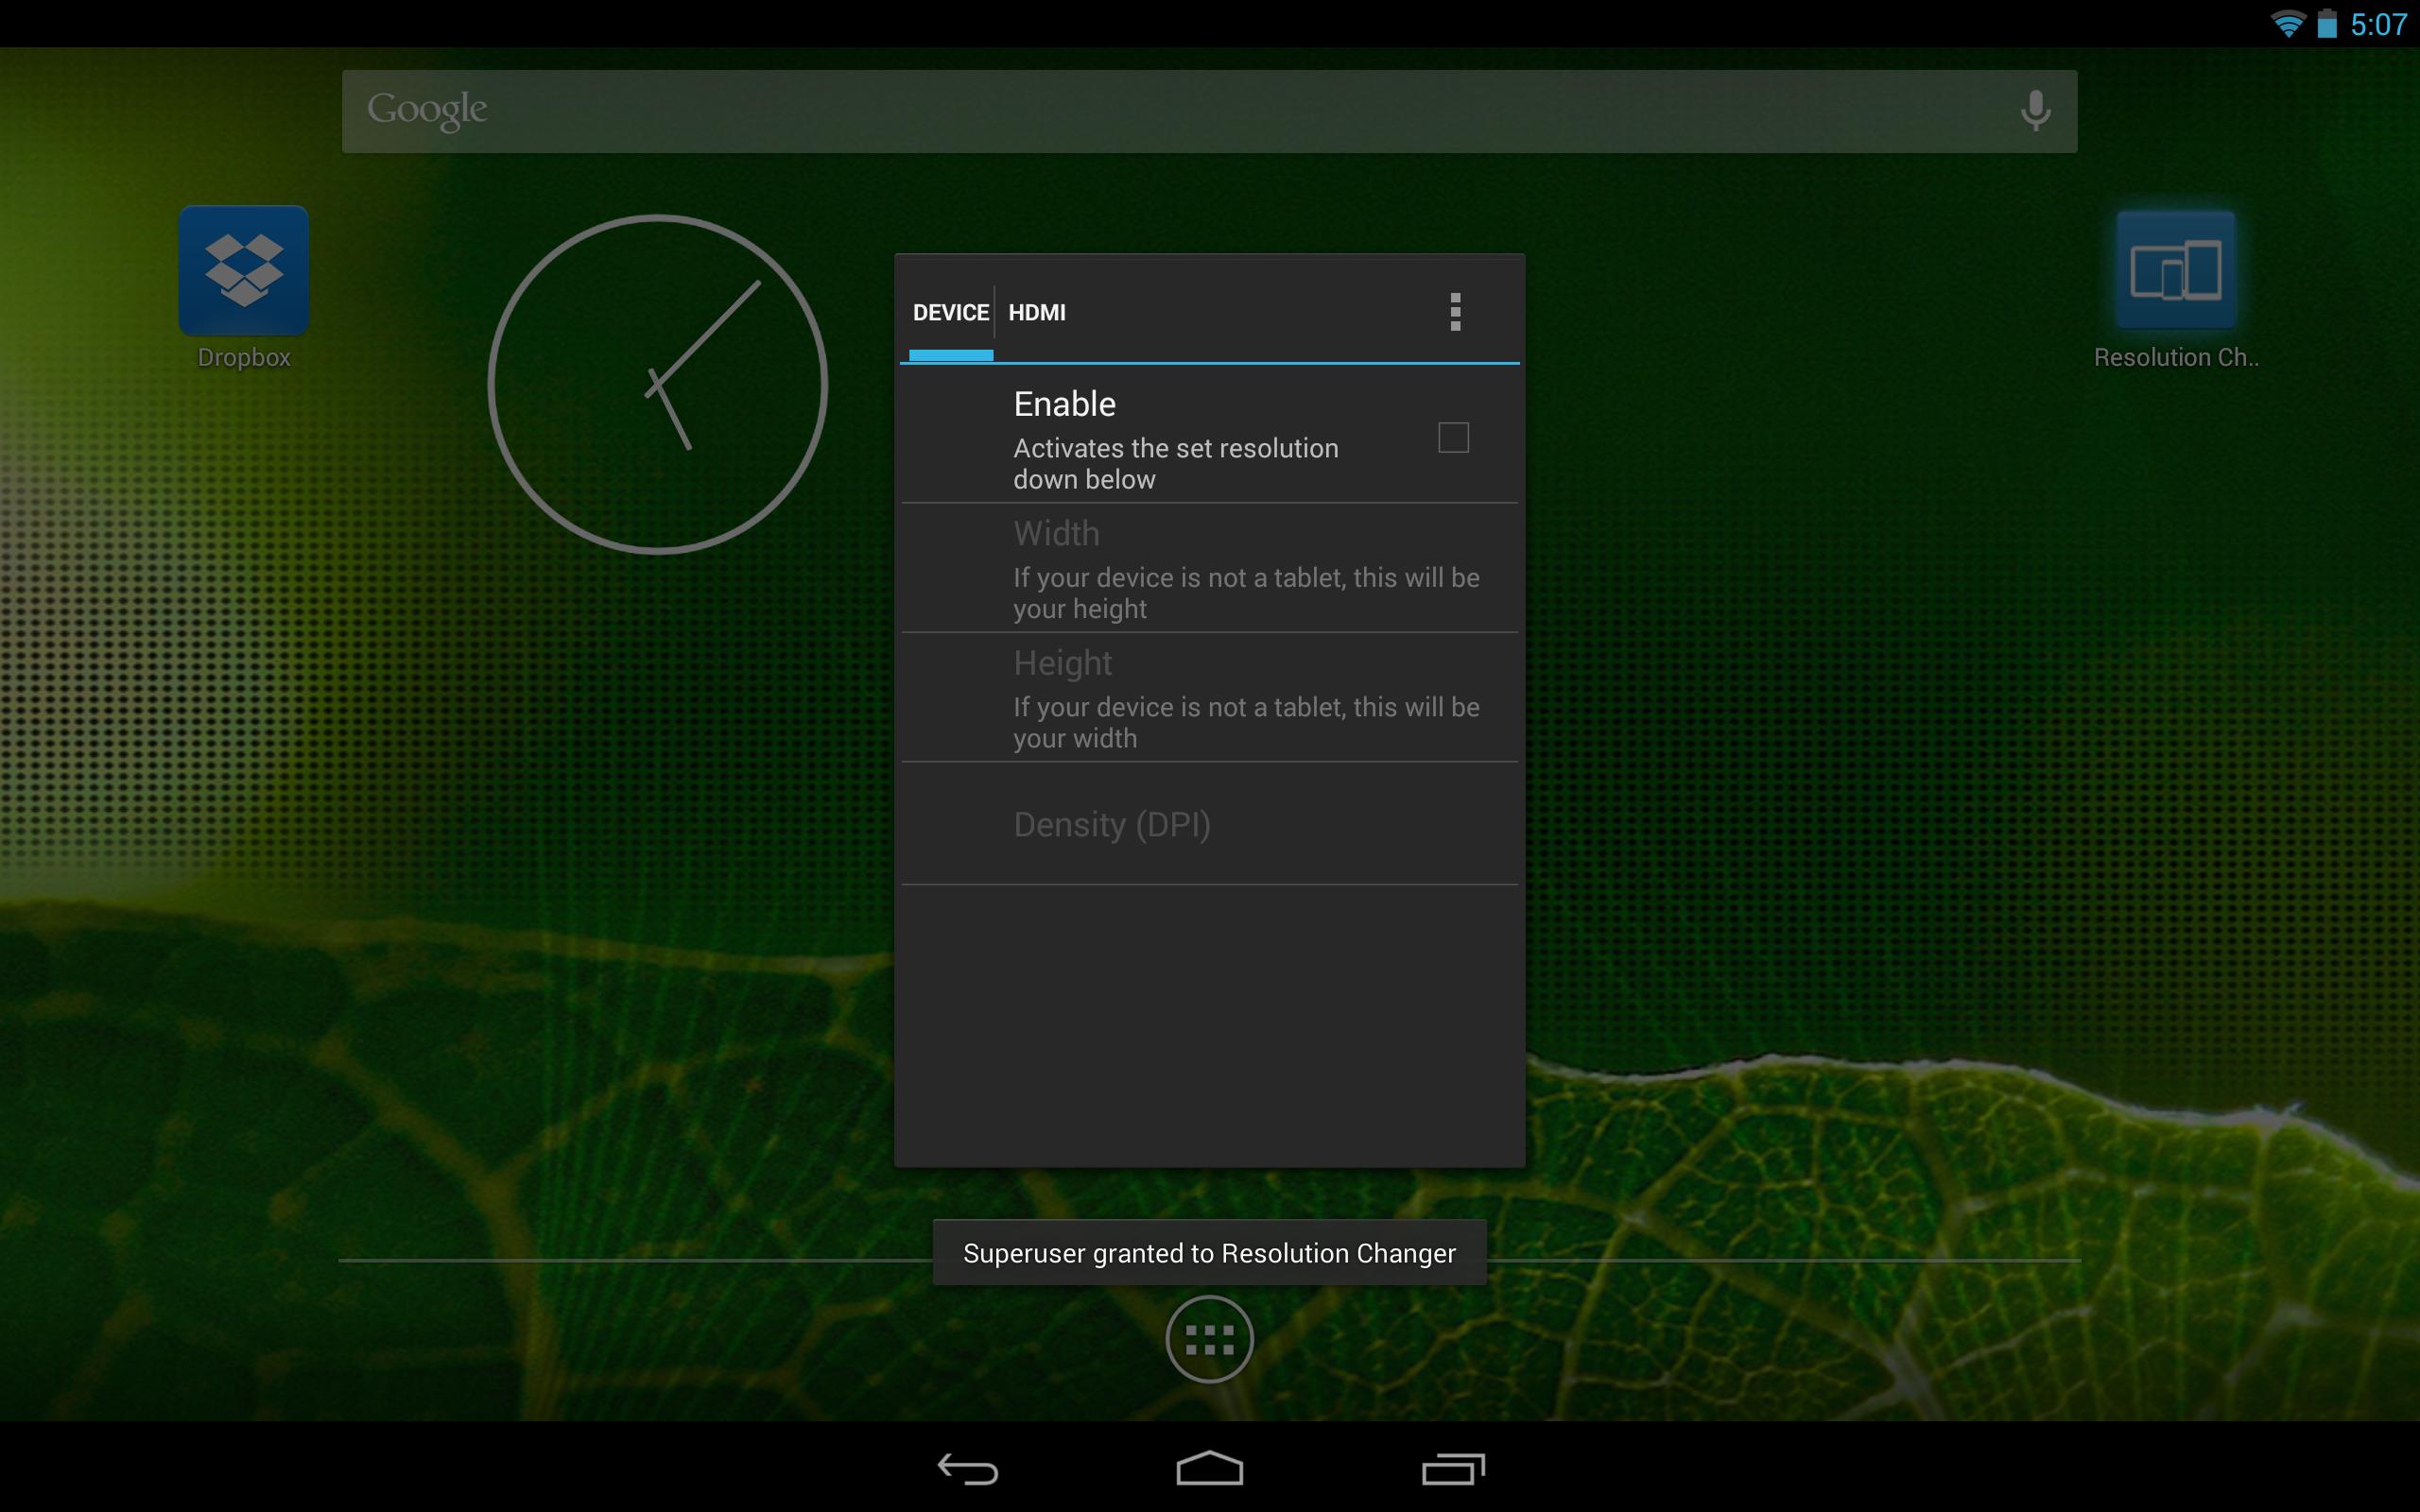Launch the Resolution Changer app
The width and height of the screenshot is (2420, 1512).
pyautogui.click(x=2175, y=270)
